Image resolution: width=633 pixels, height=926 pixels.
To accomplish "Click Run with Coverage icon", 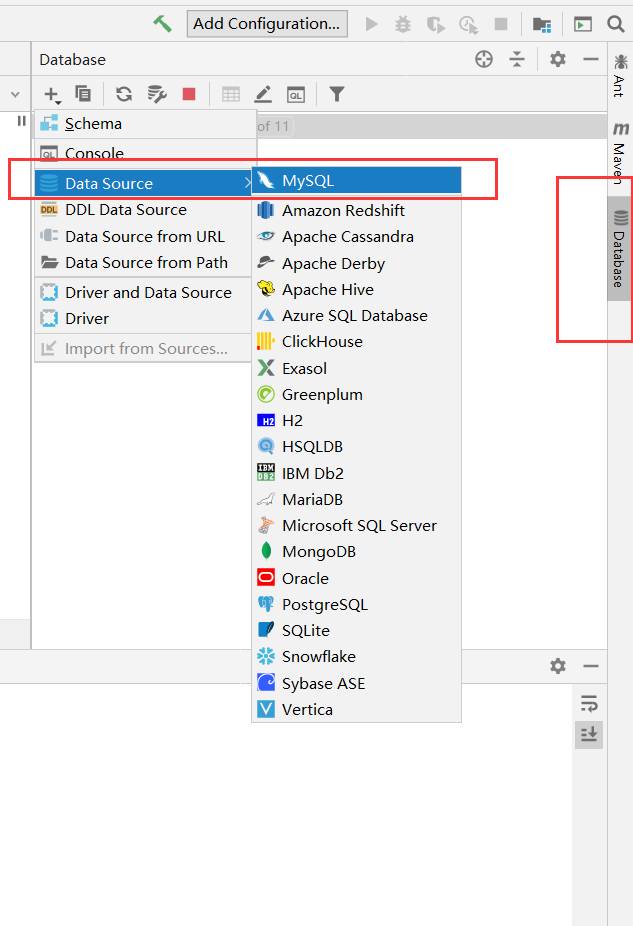I will (x=436, y=24).
